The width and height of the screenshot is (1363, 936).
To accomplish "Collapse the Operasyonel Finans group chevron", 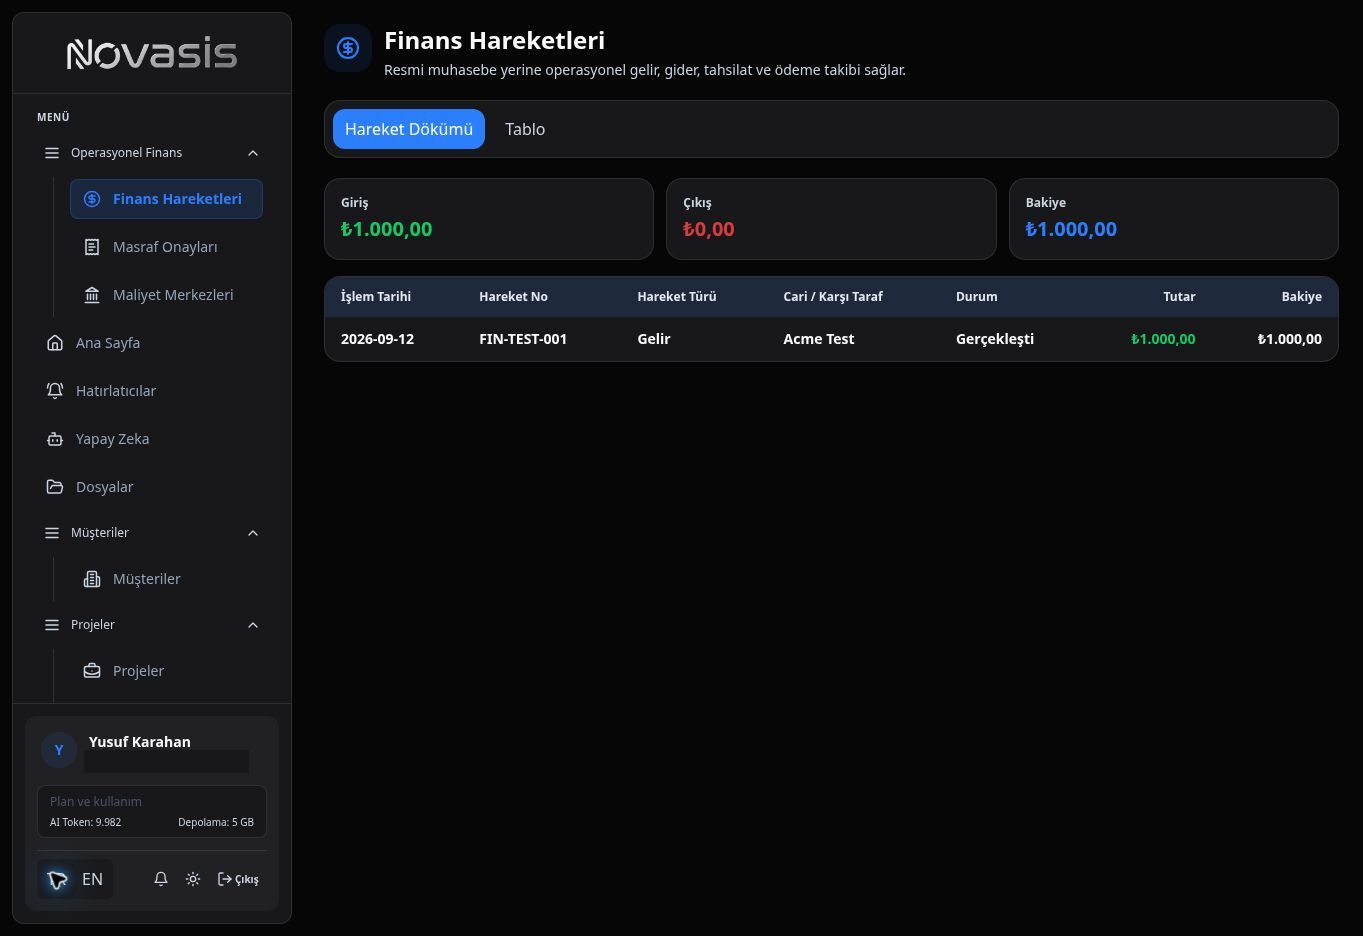I will 253,153.
